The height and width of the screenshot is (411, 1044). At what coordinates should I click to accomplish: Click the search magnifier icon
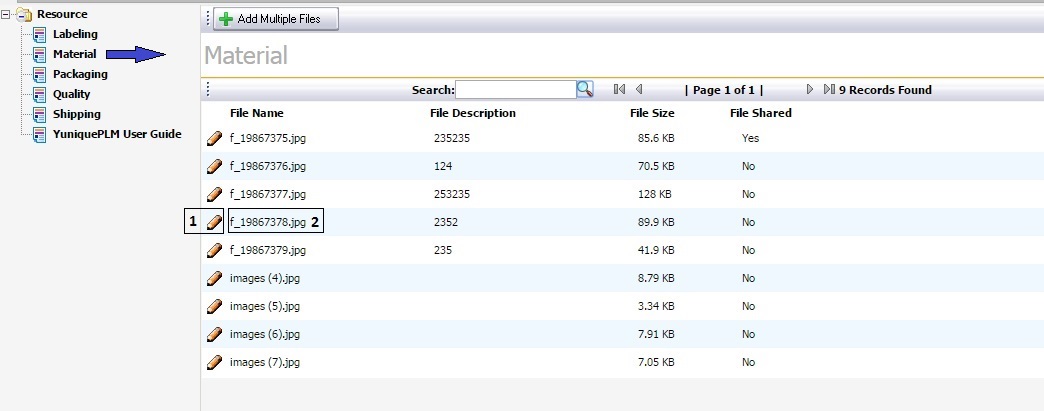pos(585,90)
